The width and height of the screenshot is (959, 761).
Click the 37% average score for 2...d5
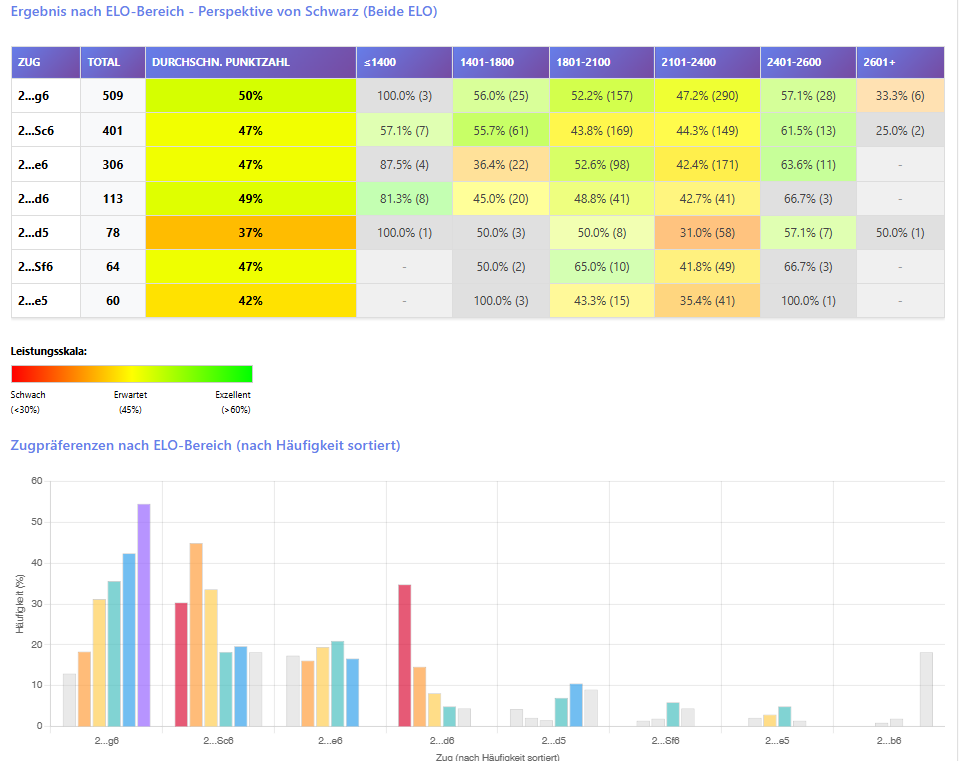coord(250,233)
